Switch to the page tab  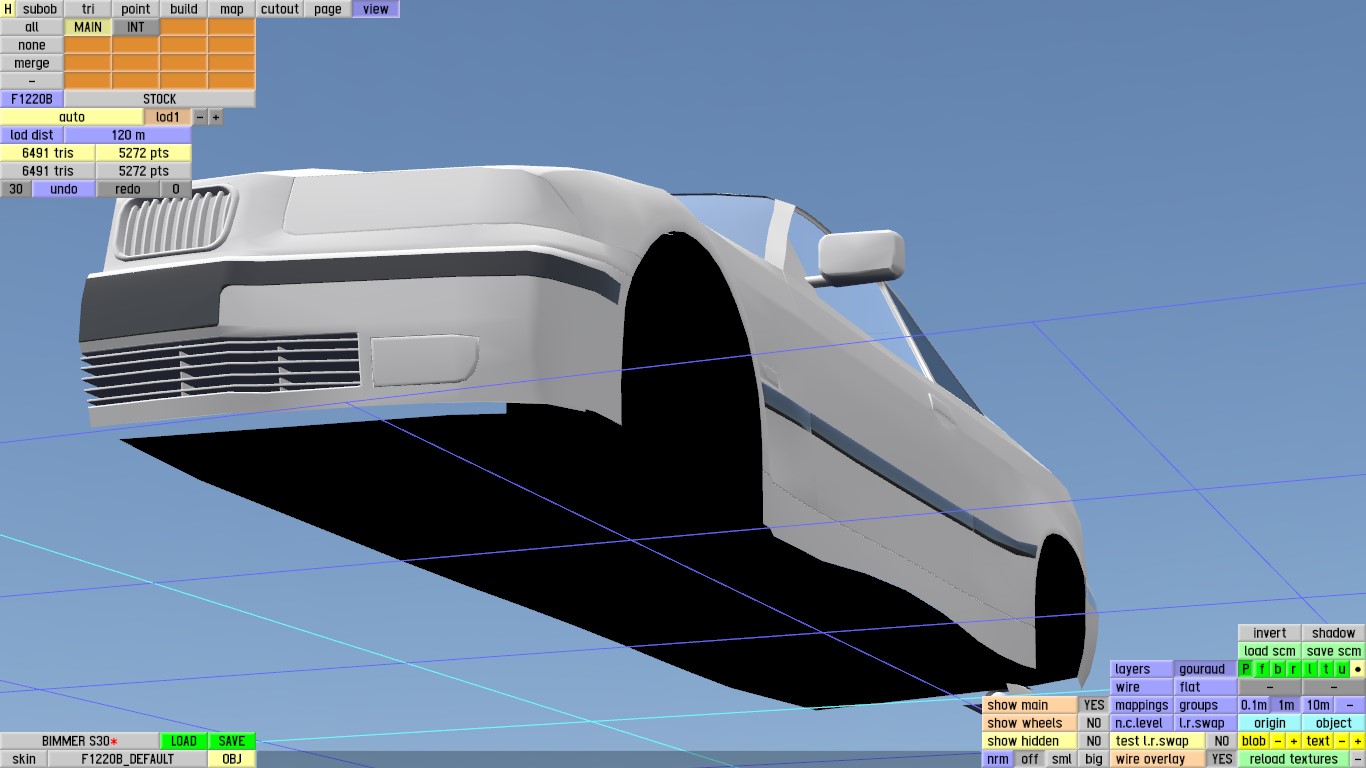click(x=328, y=9)
